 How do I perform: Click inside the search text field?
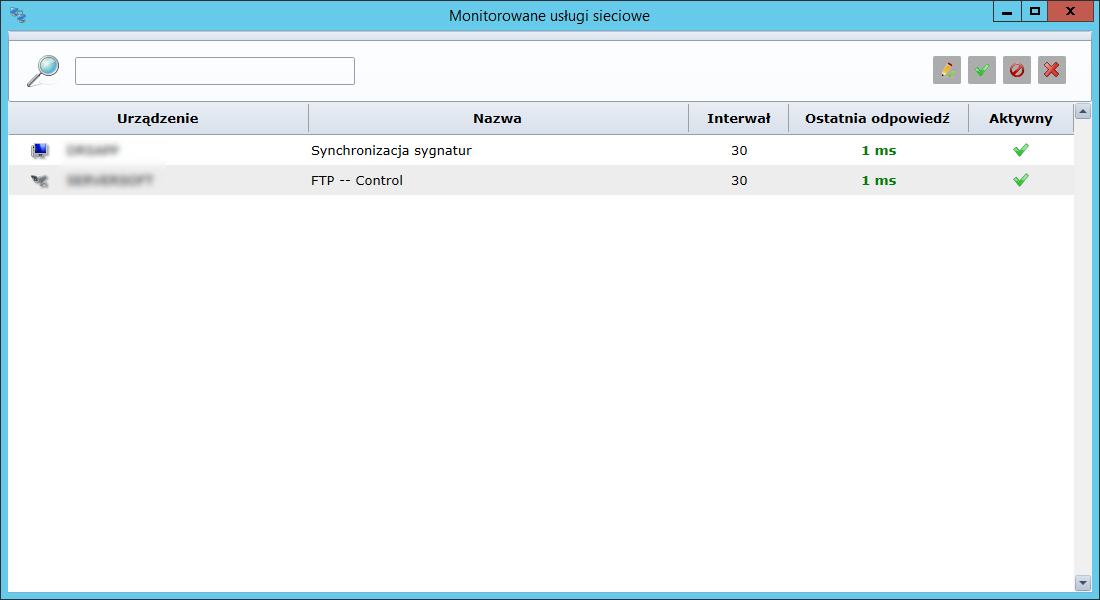click(214, 71)
